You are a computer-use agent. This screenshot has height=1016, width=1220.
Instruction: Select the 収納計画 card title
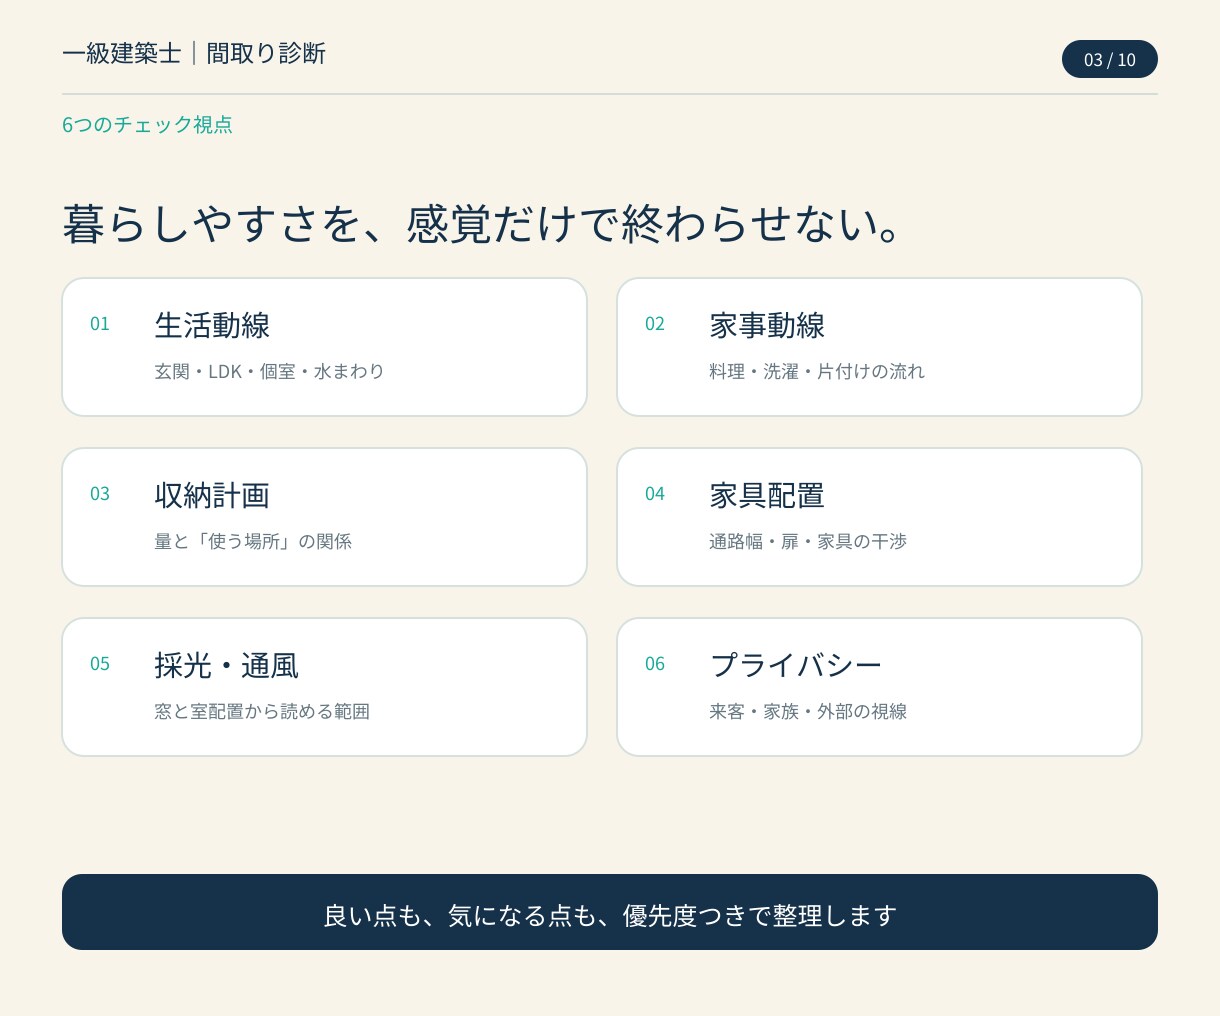pyautogui.click(x=212, y=495)
